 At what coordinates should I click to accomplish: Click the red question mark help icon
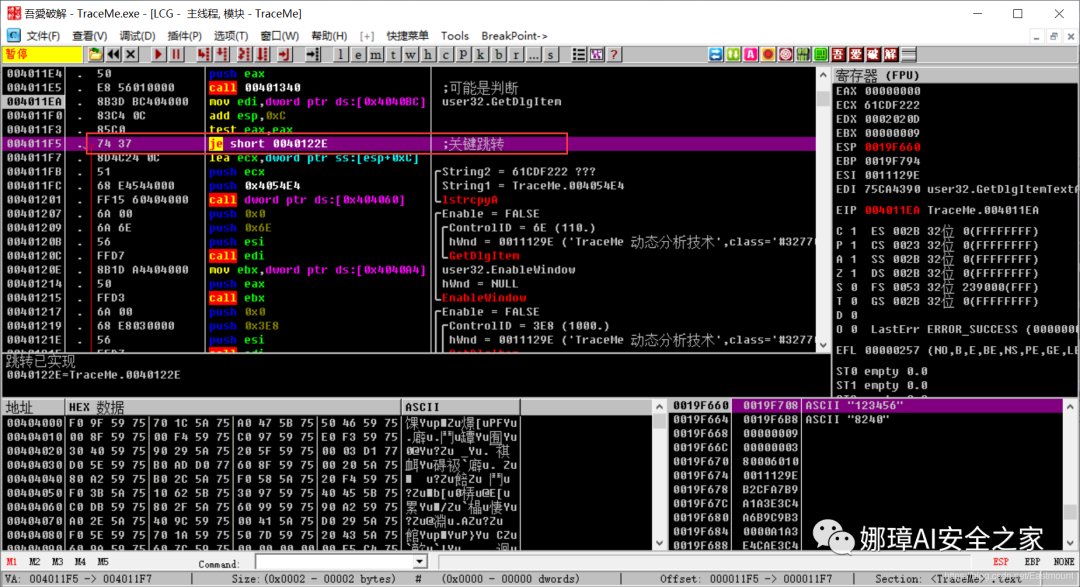coord(614,54)
